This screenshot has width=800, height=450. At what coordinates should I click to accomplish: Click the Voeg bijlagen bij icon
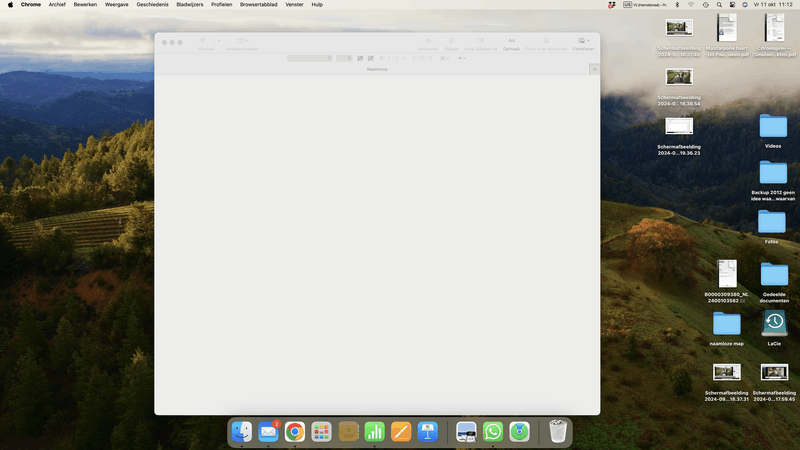pos(481,41)
